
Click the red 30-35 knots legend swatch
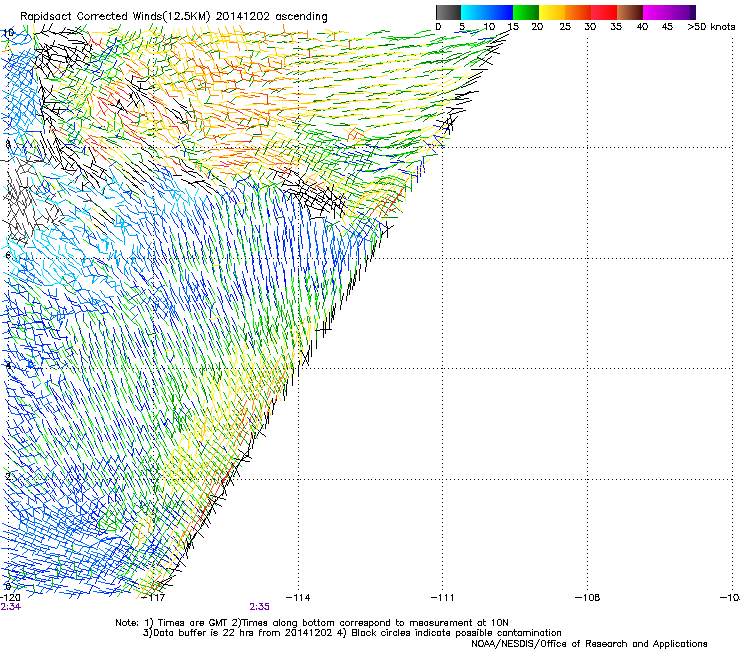(x=604, y=12)
